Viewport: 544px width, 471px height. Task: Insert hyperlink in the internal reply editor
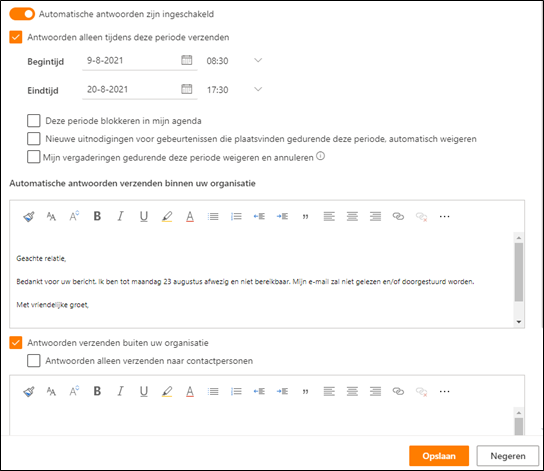pos(398,216)
